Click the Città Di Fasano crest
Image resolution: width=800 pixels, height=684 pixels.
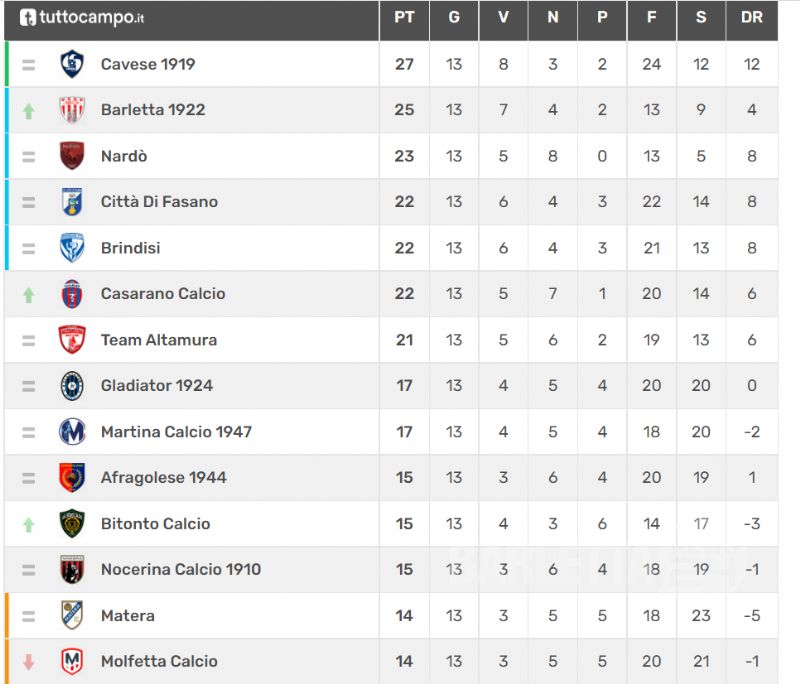(x=72, y=201)
